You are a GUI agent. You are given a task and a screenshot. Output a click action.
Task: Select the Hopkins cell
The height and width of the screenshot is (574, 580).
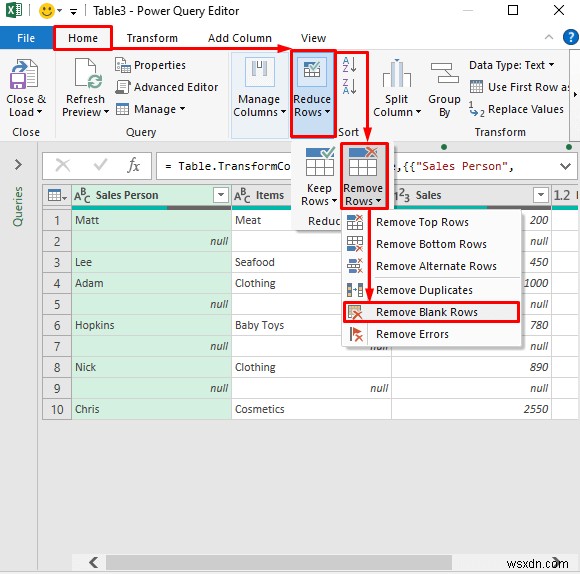tap(151, 325)
